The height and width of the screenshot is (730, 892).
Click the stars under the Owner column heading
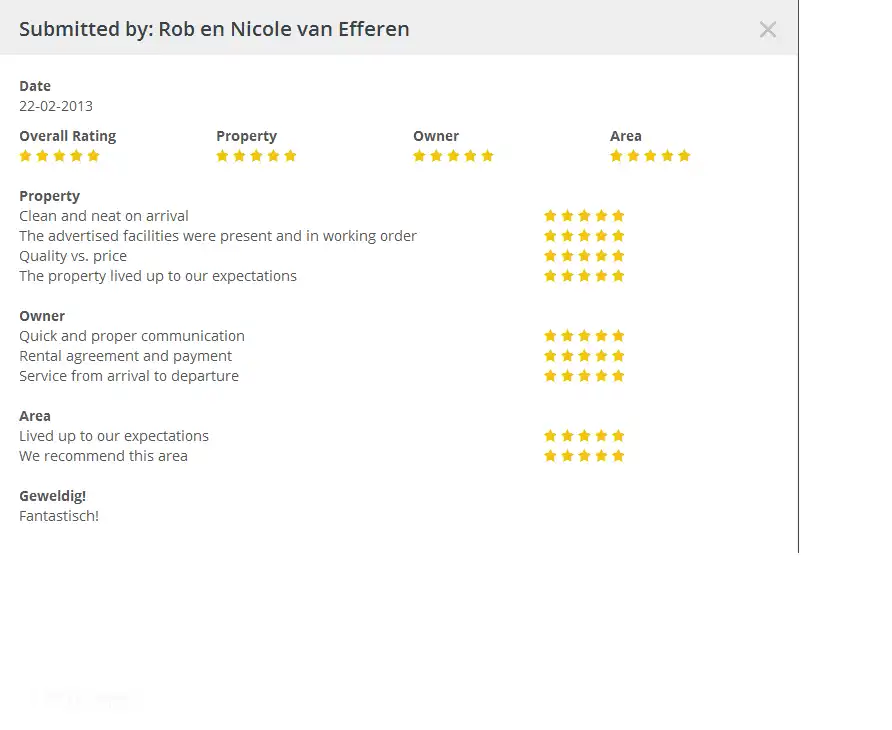(x=453, y=156)
